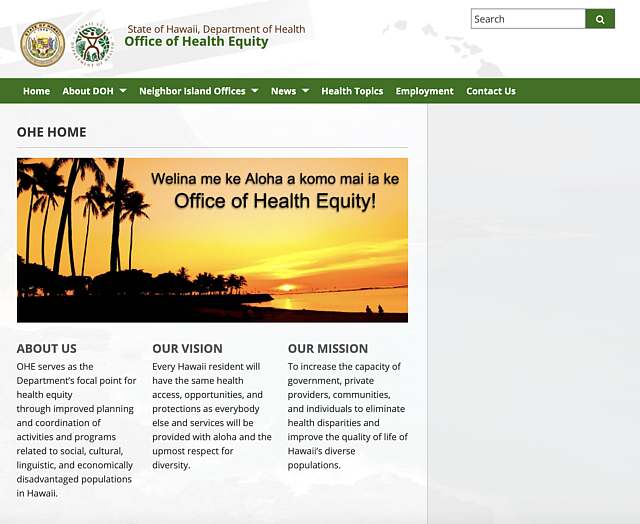The height and width of the screenshot is (524, 640).
Task: Click the sunset welcome banner image
Action: pos(212,240)
